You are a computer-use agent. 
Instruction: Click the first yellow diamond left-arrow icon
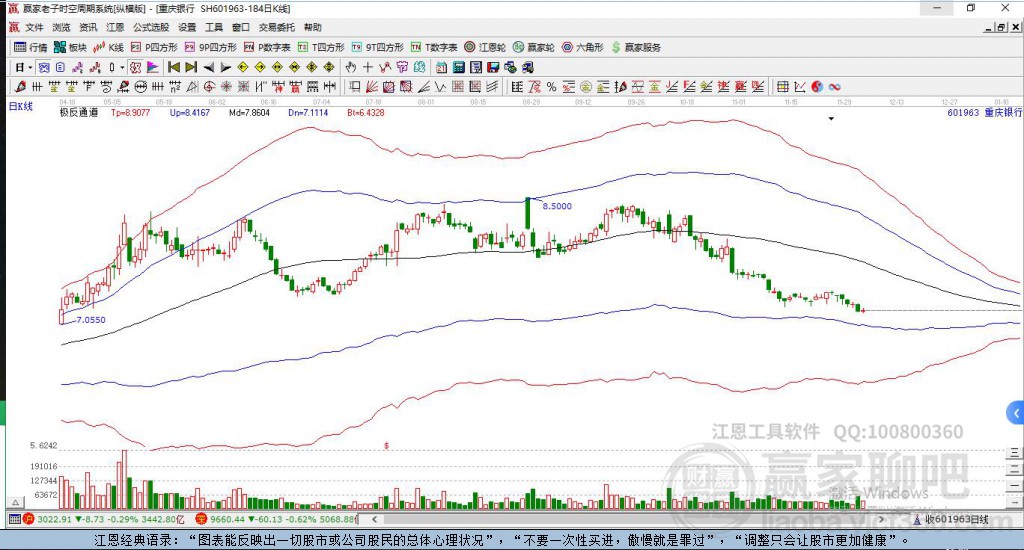point(243,67)
